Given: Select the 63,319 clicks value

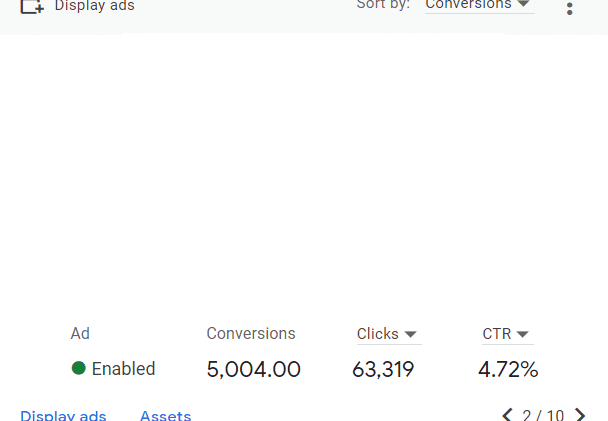Looking at the screenshot, I should [x=383, y=369].
